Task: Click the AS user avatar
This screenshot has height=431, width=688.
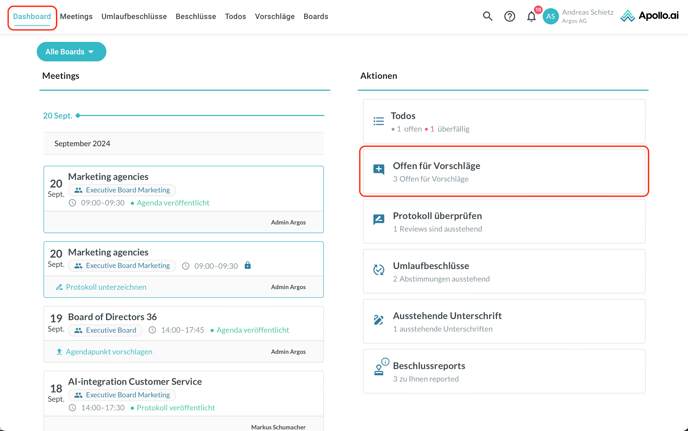Action: tap(550, 16)
